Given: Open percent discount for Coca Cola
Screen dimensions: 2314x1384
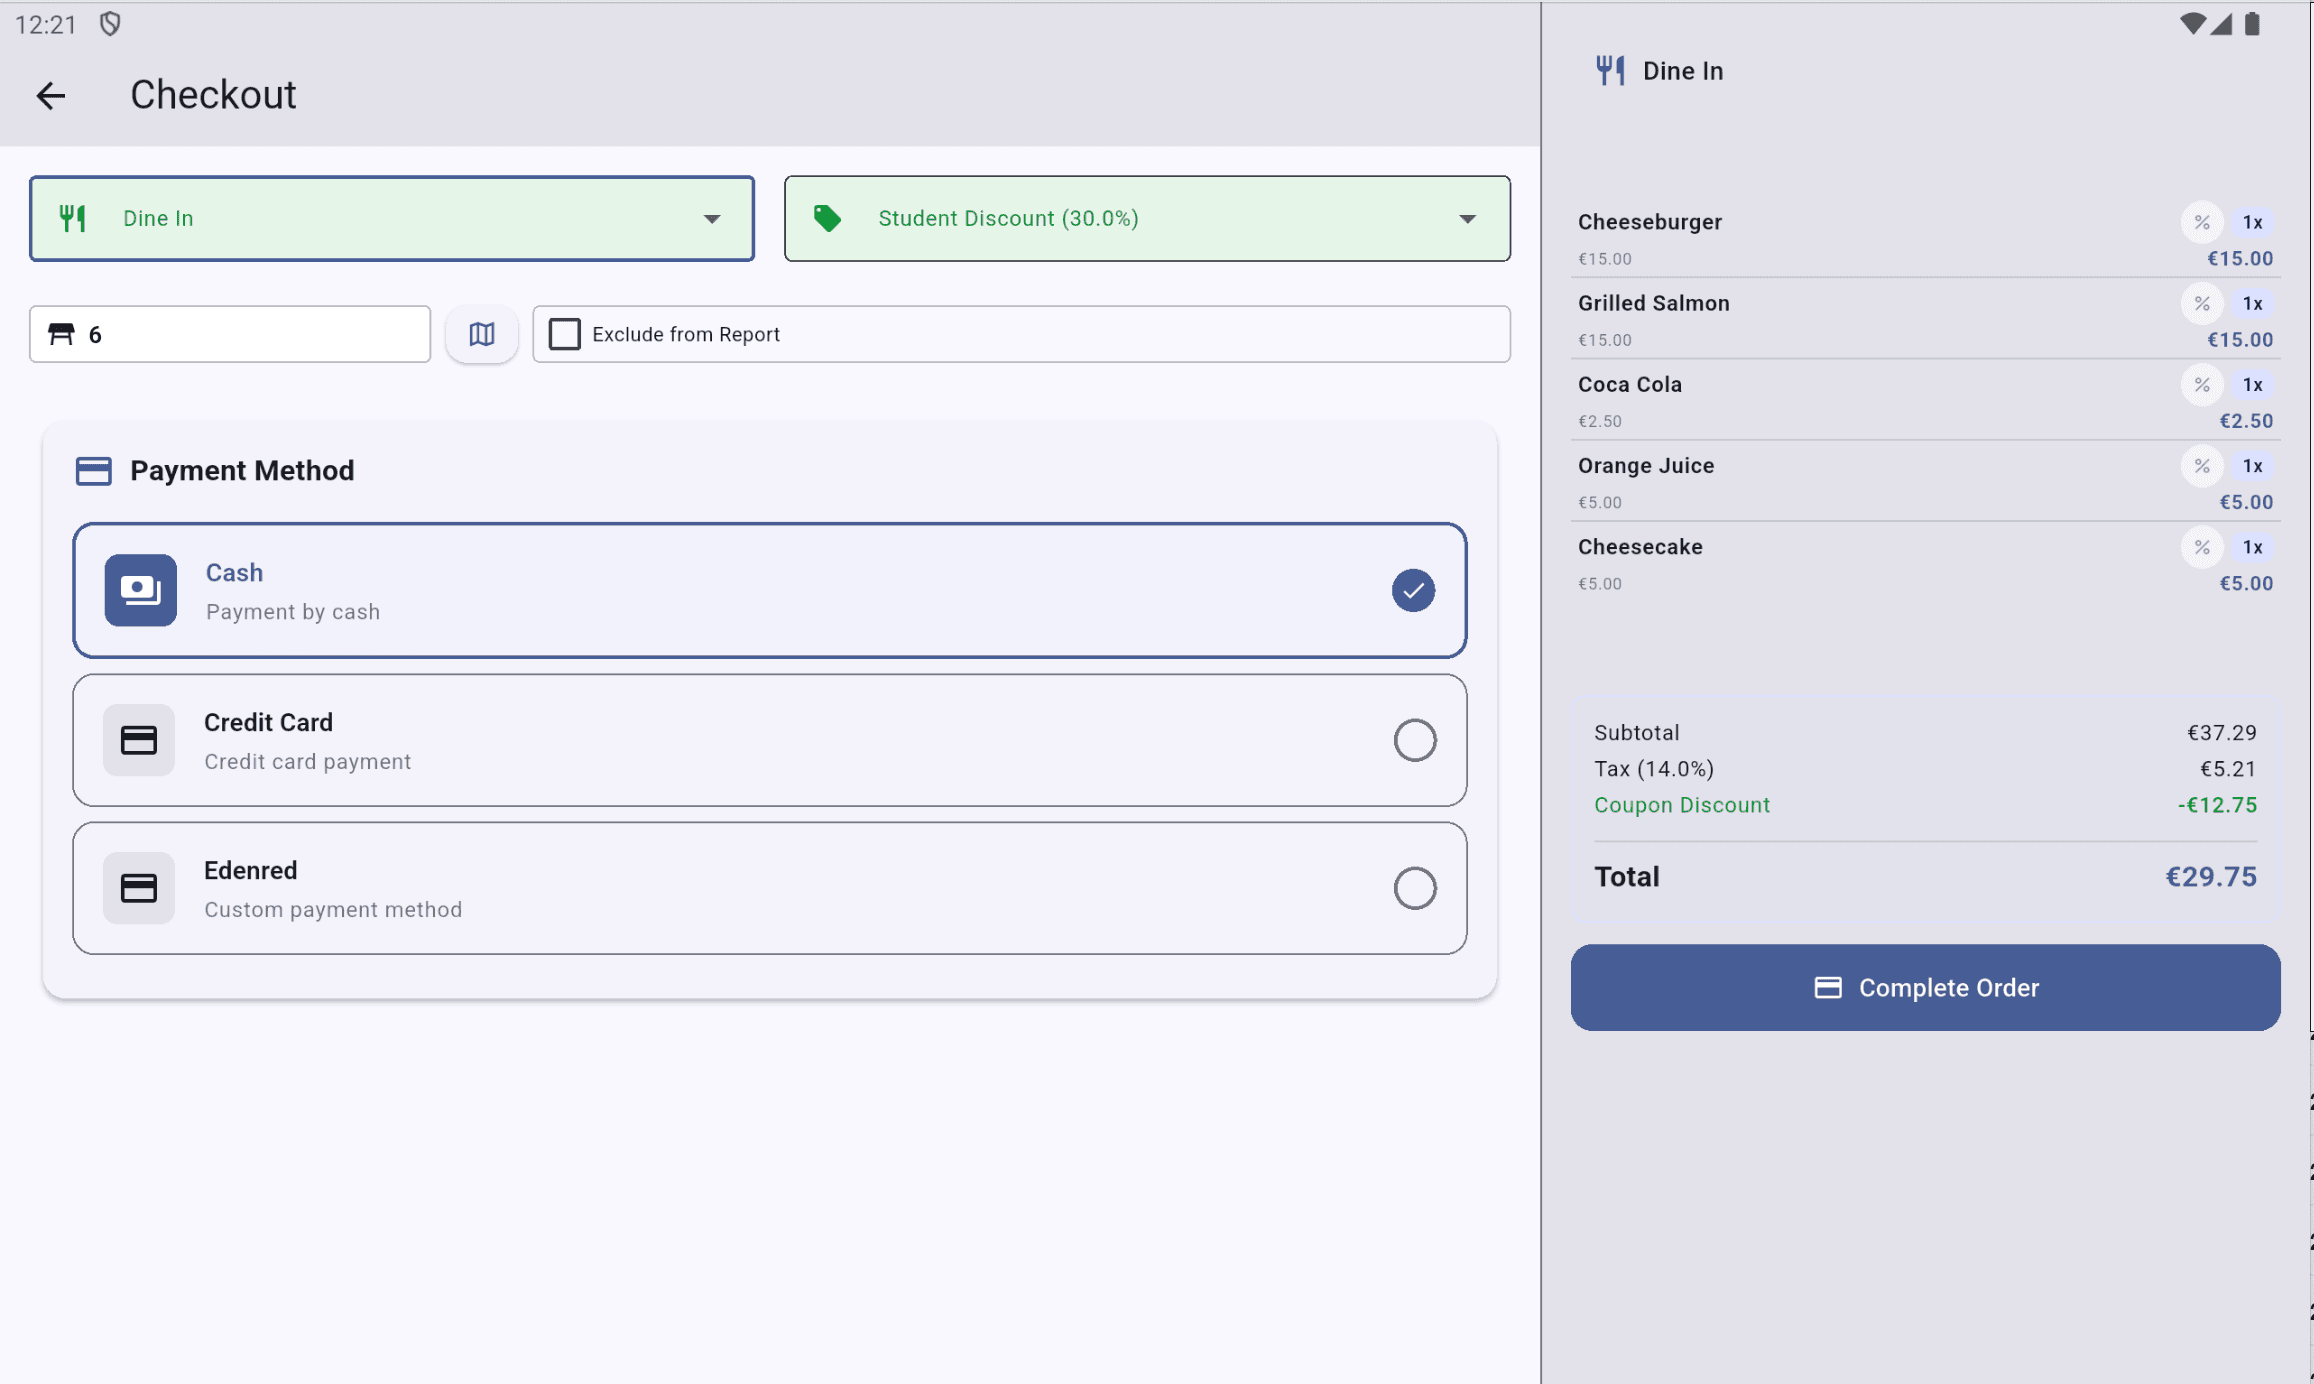Looking at the screenshot, I should tap(2202, 384).
